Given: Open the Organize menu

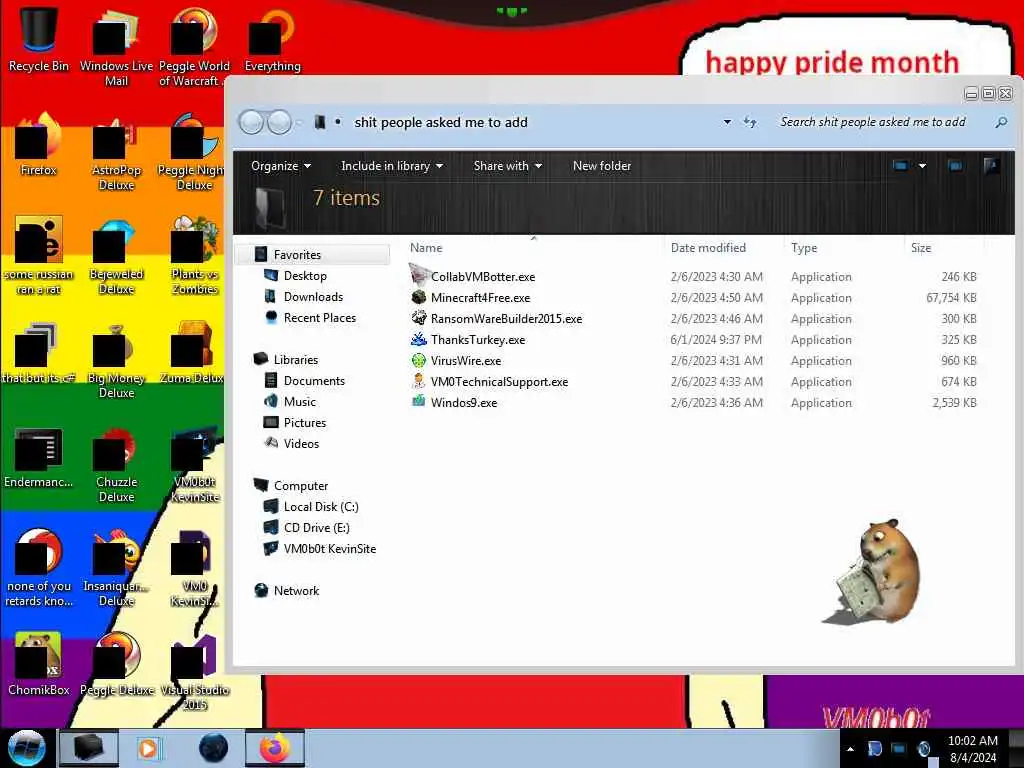Looking at the screenshot, I should (x=281, y=166).
